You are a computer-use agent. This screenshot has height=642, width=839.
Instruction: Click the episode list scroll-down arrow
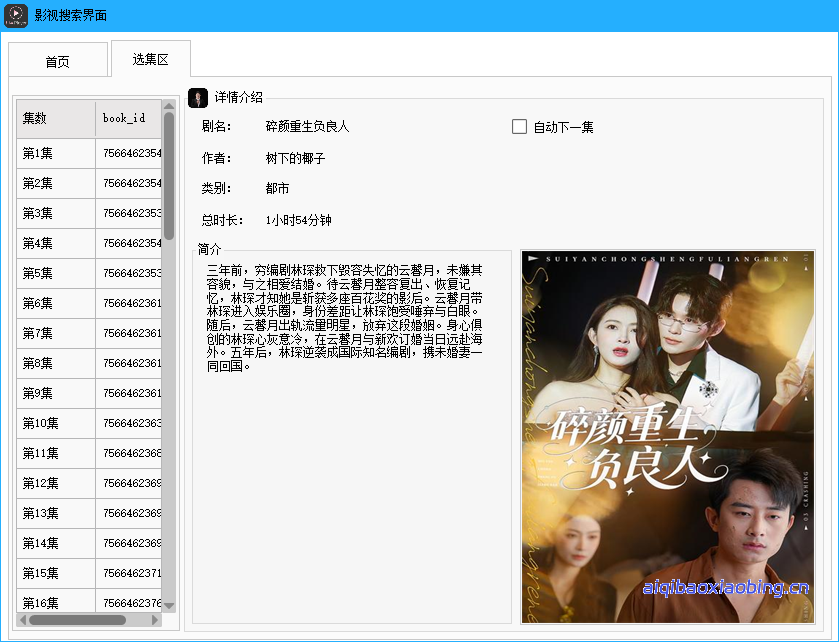pyautogui.click(x=169, y=605)
